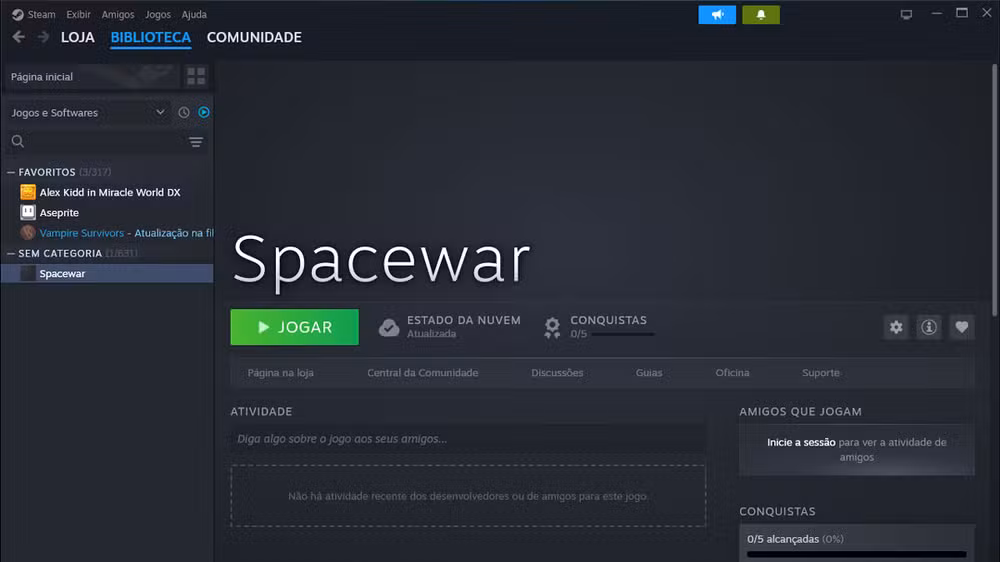Click the Steam logo menu
1000x562 pixels.
click(x=18, y=15)
